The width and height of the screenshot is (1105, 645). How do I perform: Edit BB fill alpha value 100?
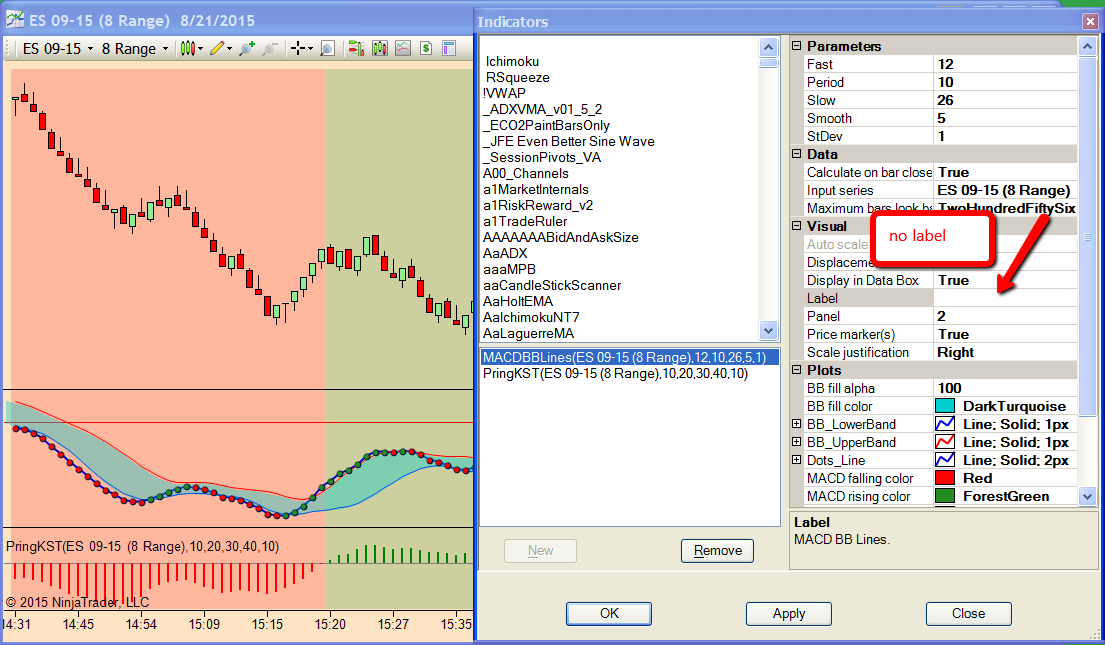1005,388
